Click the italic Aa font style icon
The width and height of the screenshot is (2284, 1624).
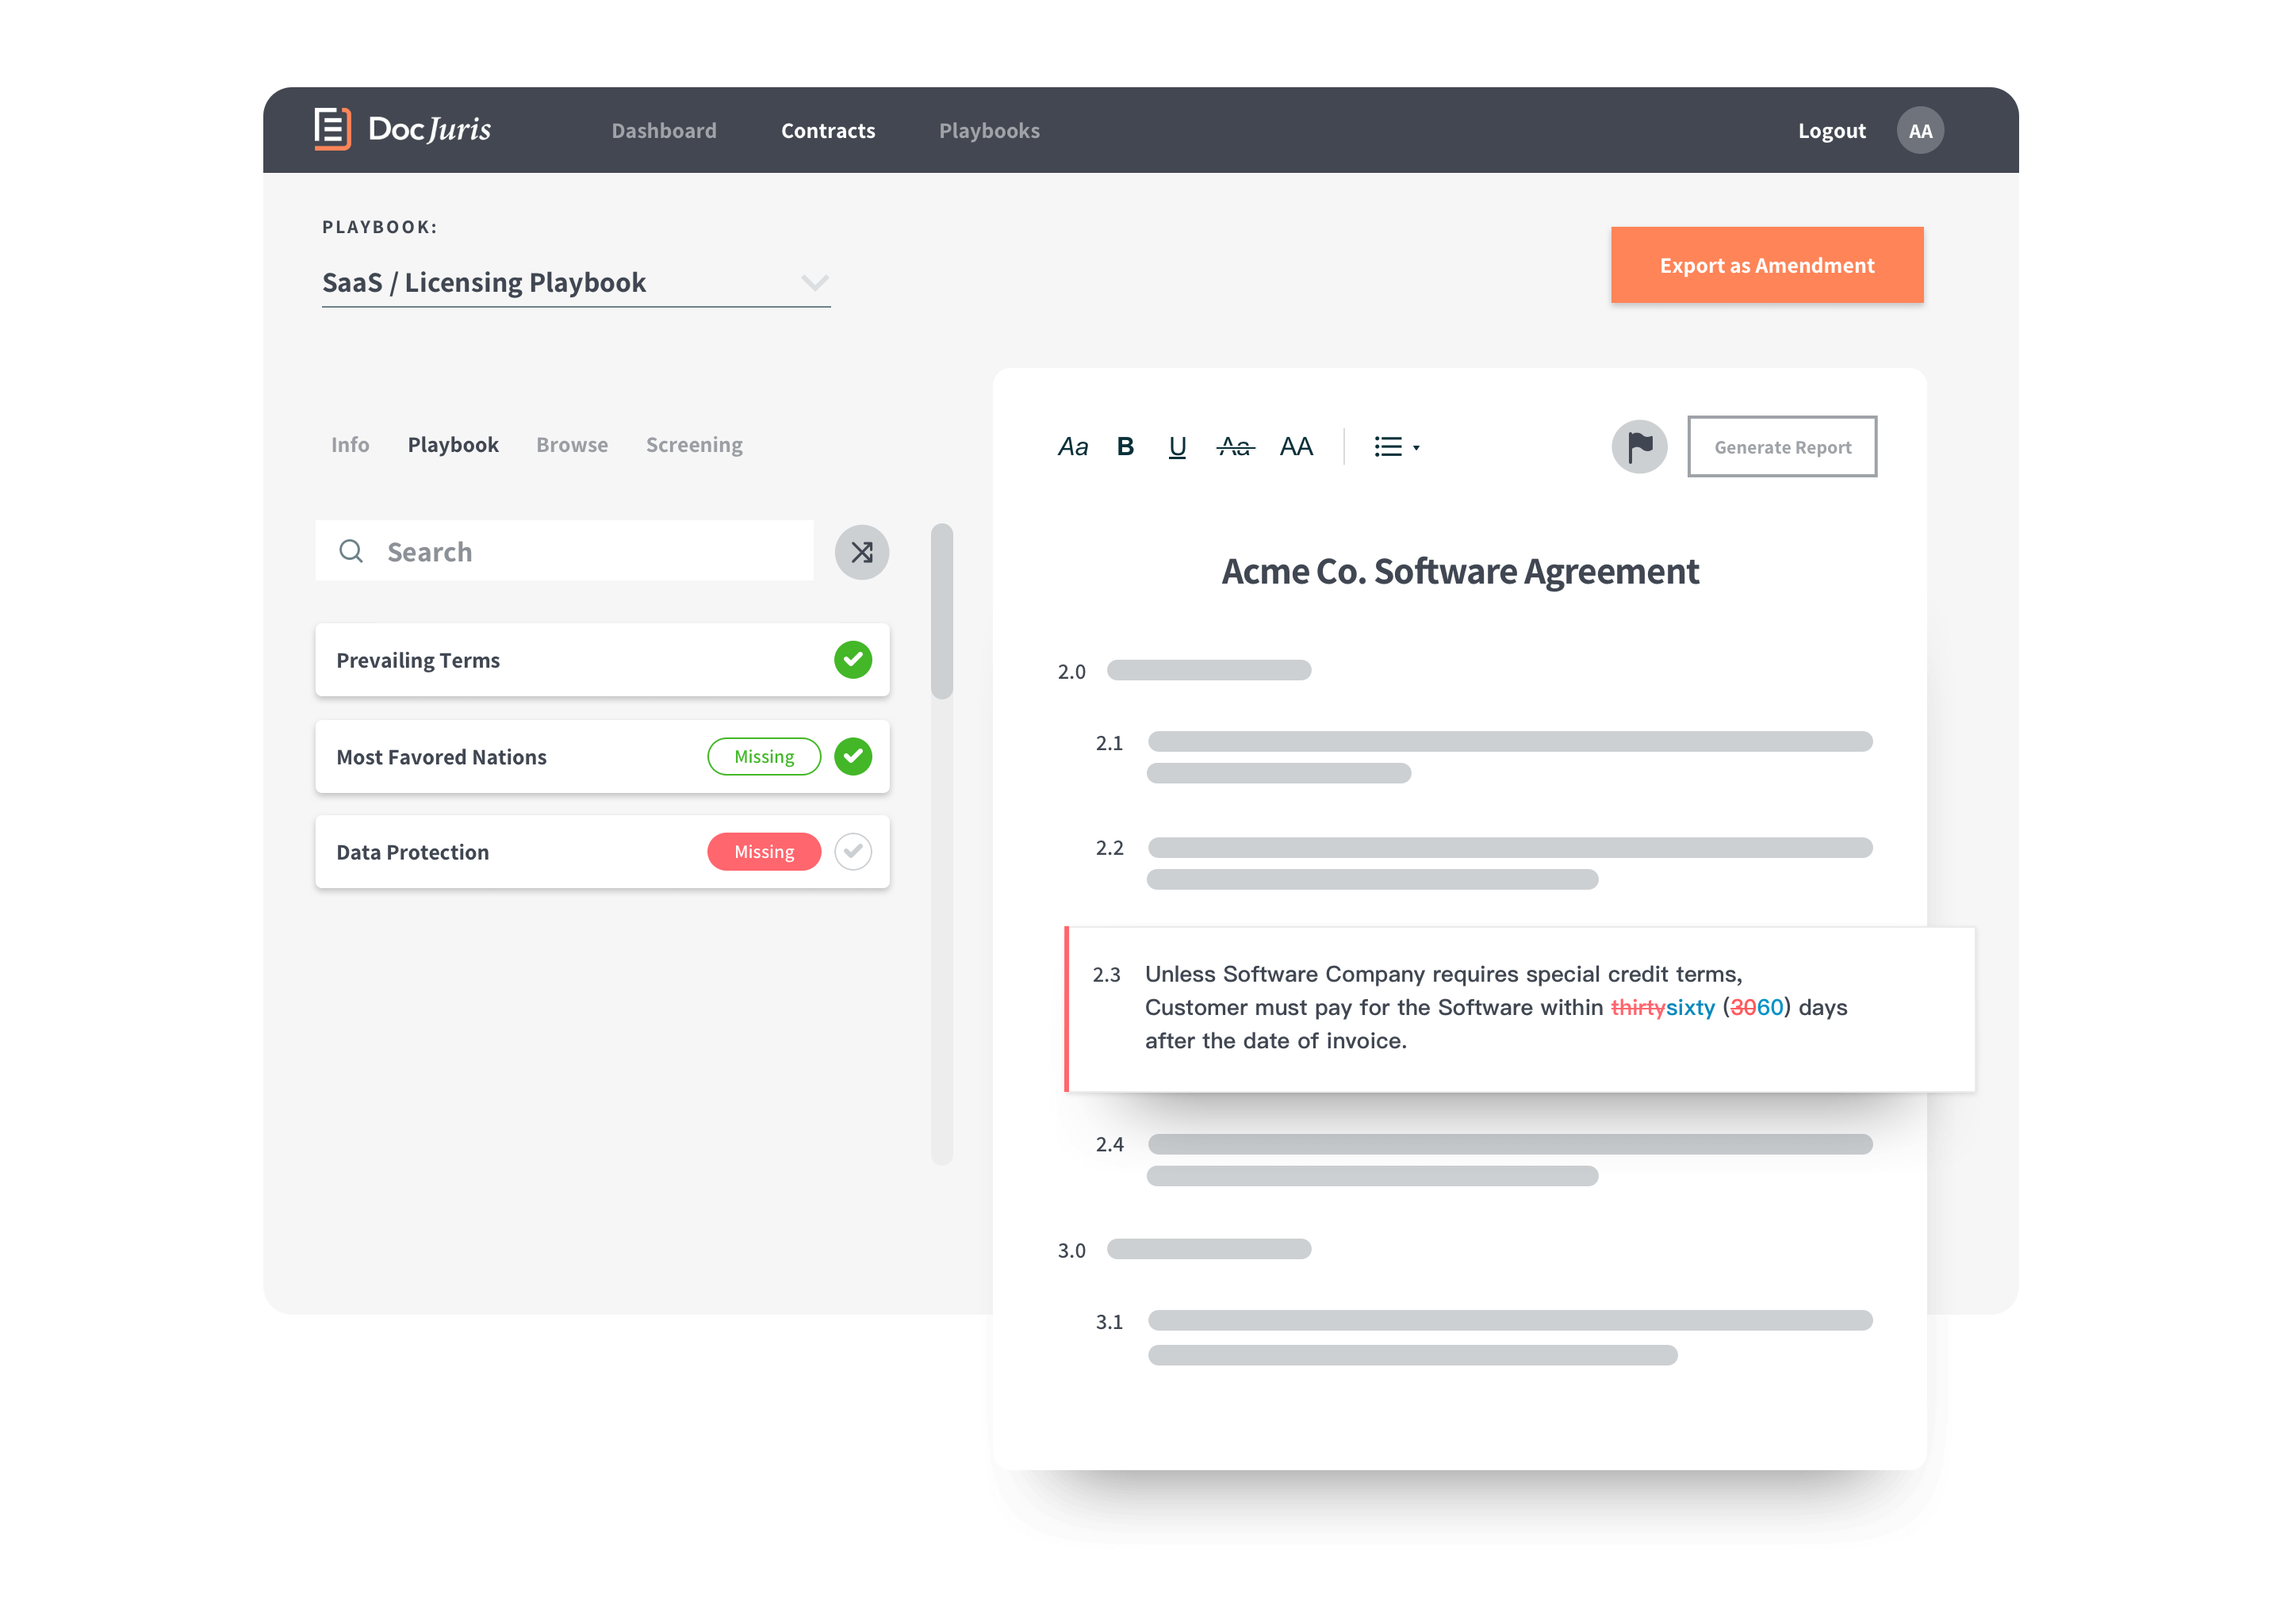tap(1073, 447)
